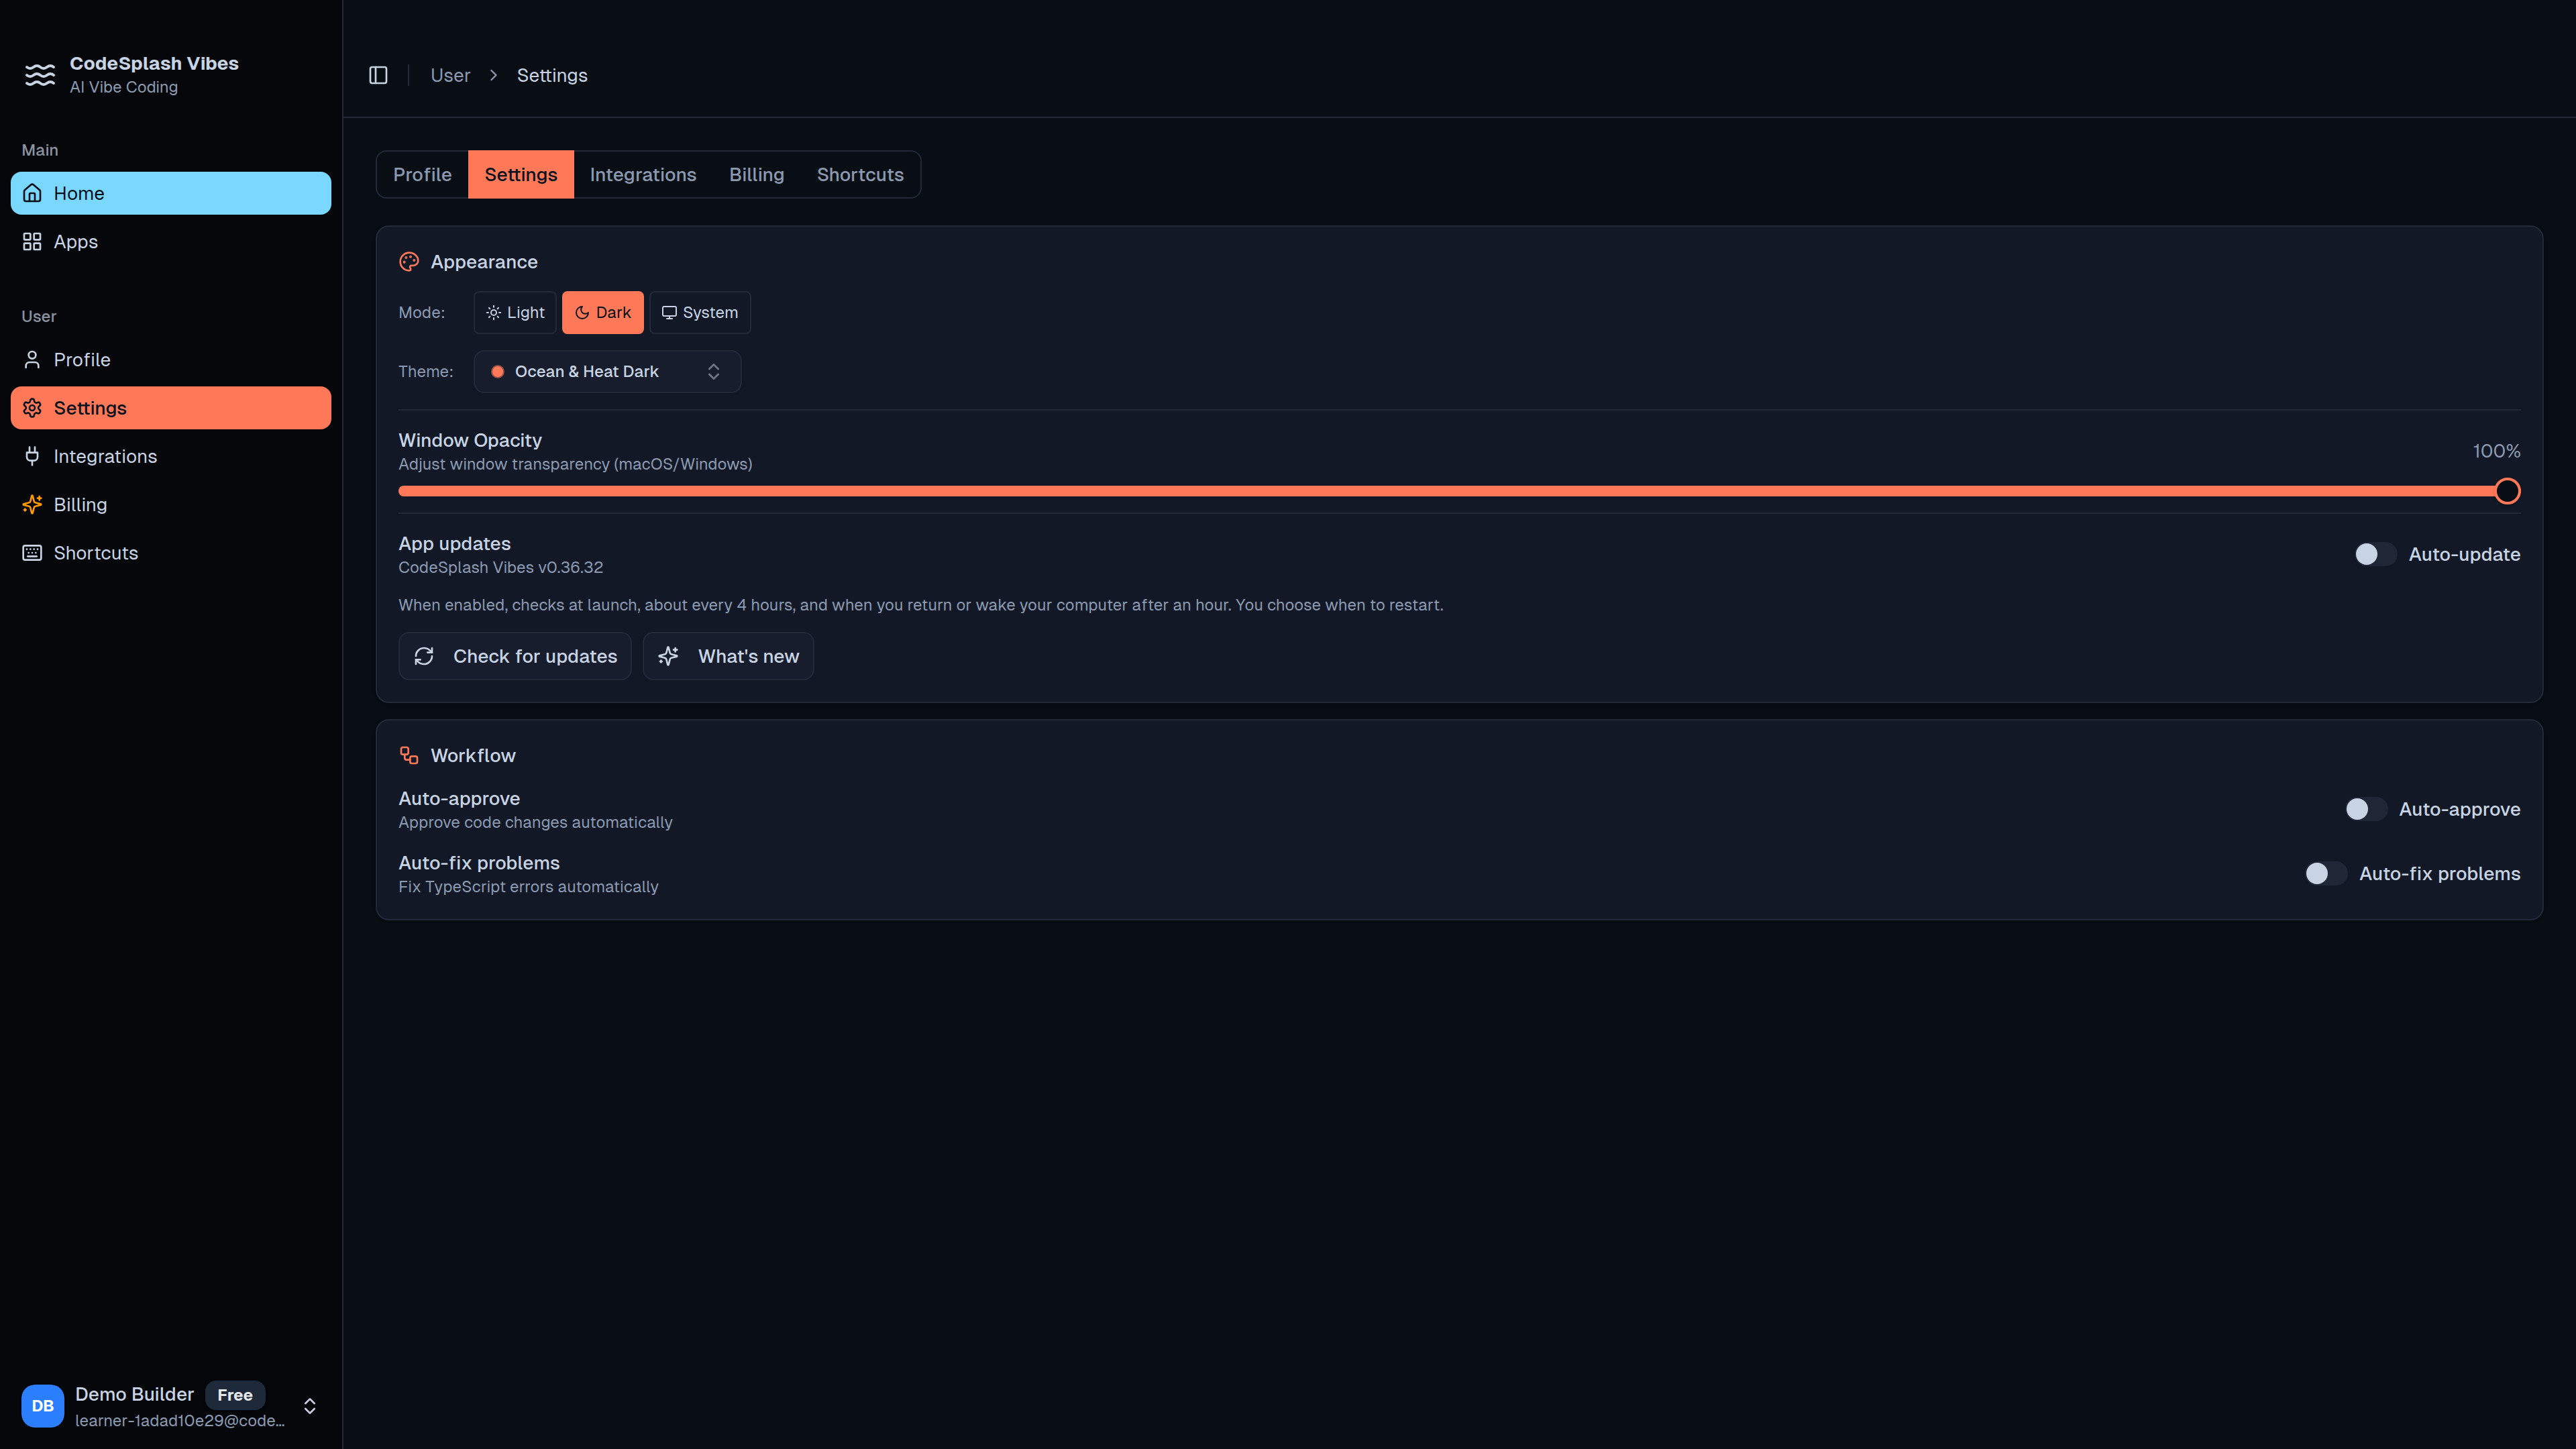2576x1449 pixels.
Task: Click the refresh icon on Check for updates
Action: 424,656
